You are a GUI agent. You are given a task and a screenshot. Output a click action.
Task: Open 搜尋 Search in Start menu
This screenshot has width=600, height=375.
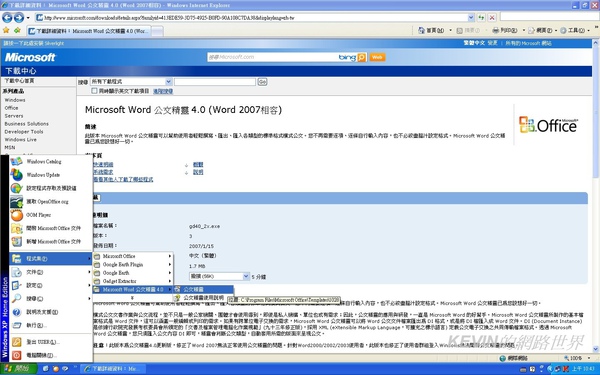pyautogui.click(x=51, y=298)
